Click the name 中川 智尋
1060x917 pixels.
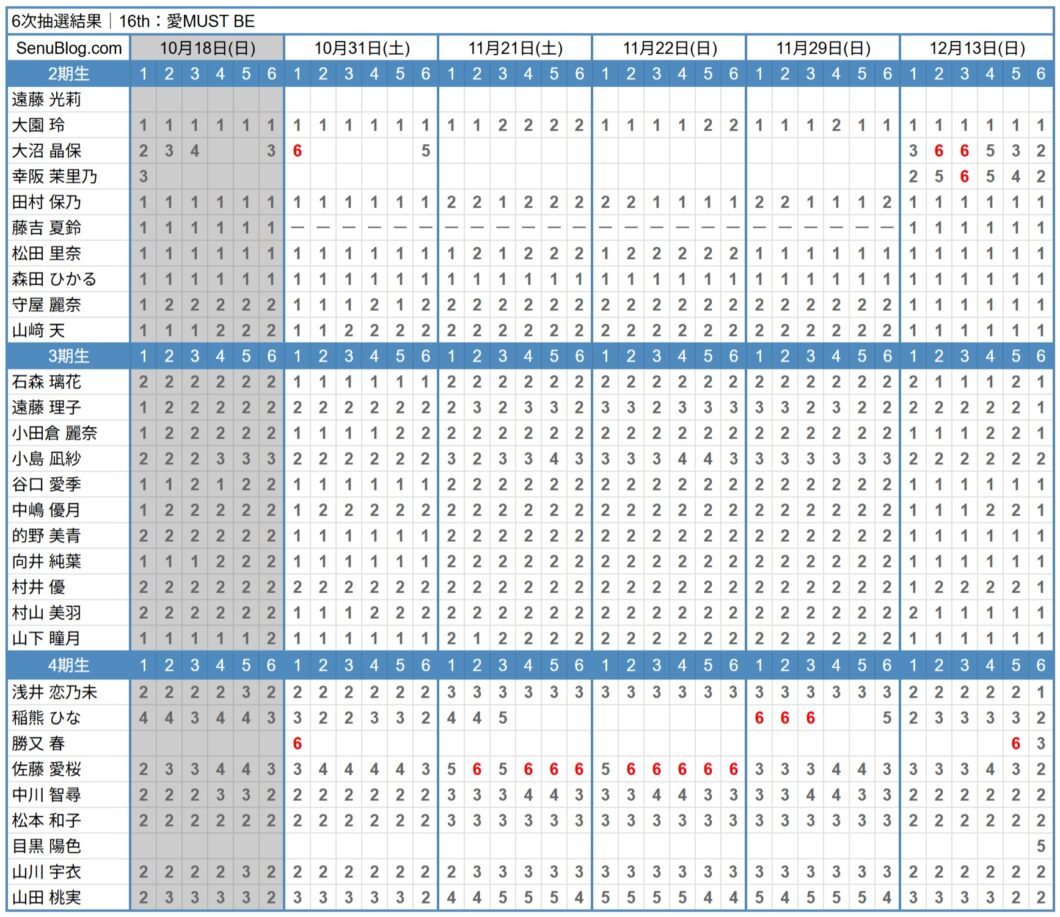point(47,796)
